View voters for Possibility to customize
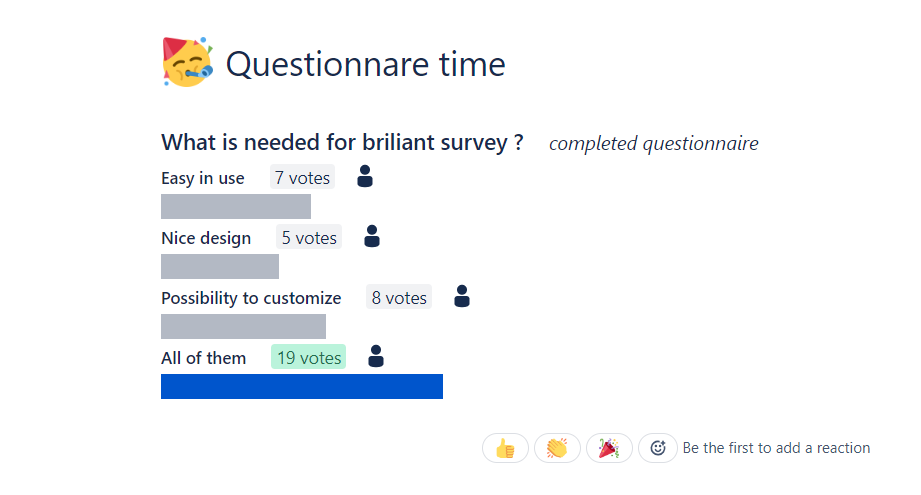The image size is (921, 495). (462, 296)
